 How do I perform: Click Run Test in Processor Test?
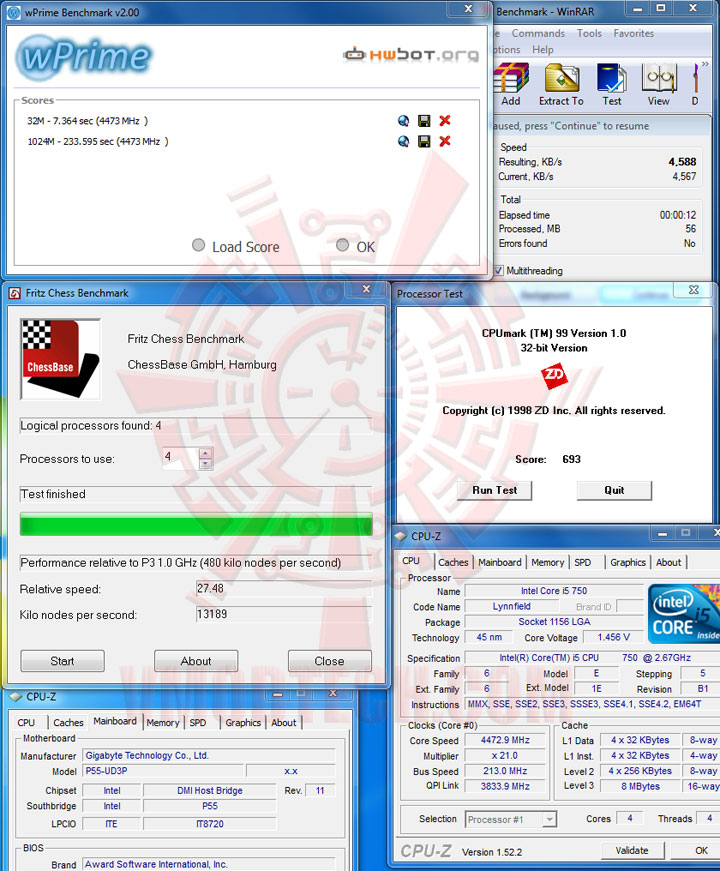pyautogui.click(x=494, y=490)
